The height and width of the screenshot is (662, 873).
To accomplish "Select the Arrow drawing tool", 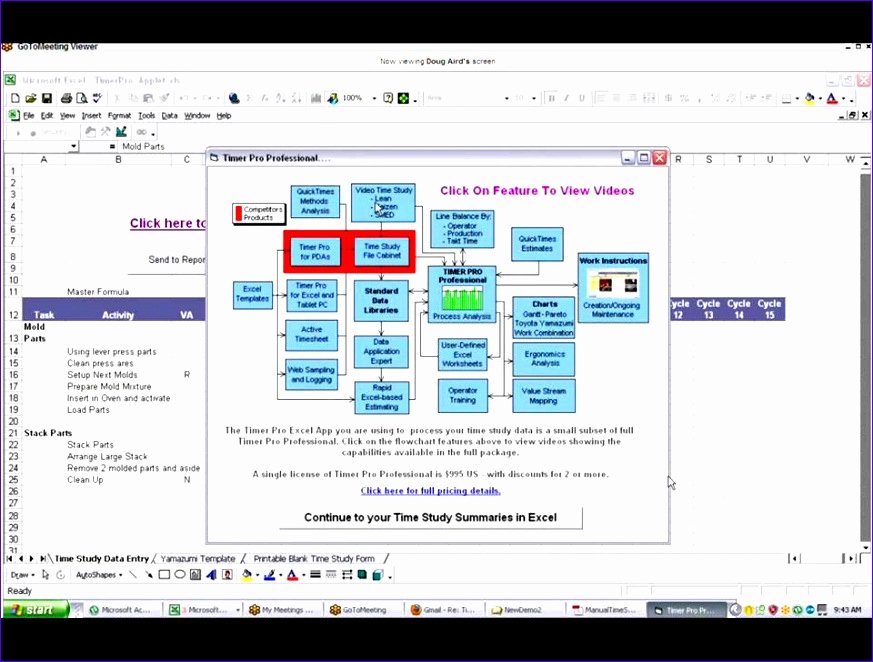I will tap(148, 575).
